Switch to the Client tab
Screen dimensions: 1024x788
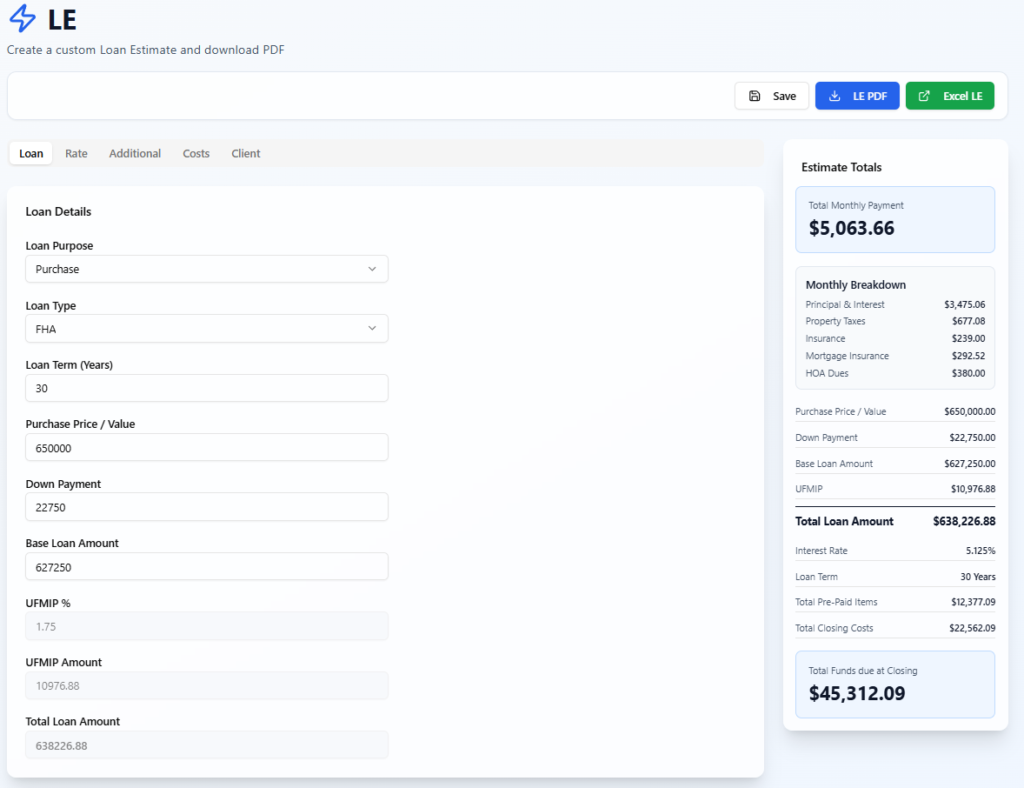245,153
